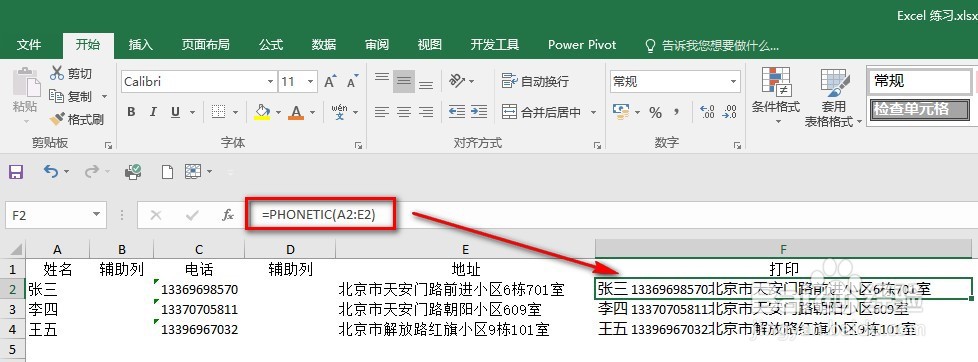Create new blank workbook icon
The height and width of the screenshot is (362, 978).
click(x=167, y=172)
